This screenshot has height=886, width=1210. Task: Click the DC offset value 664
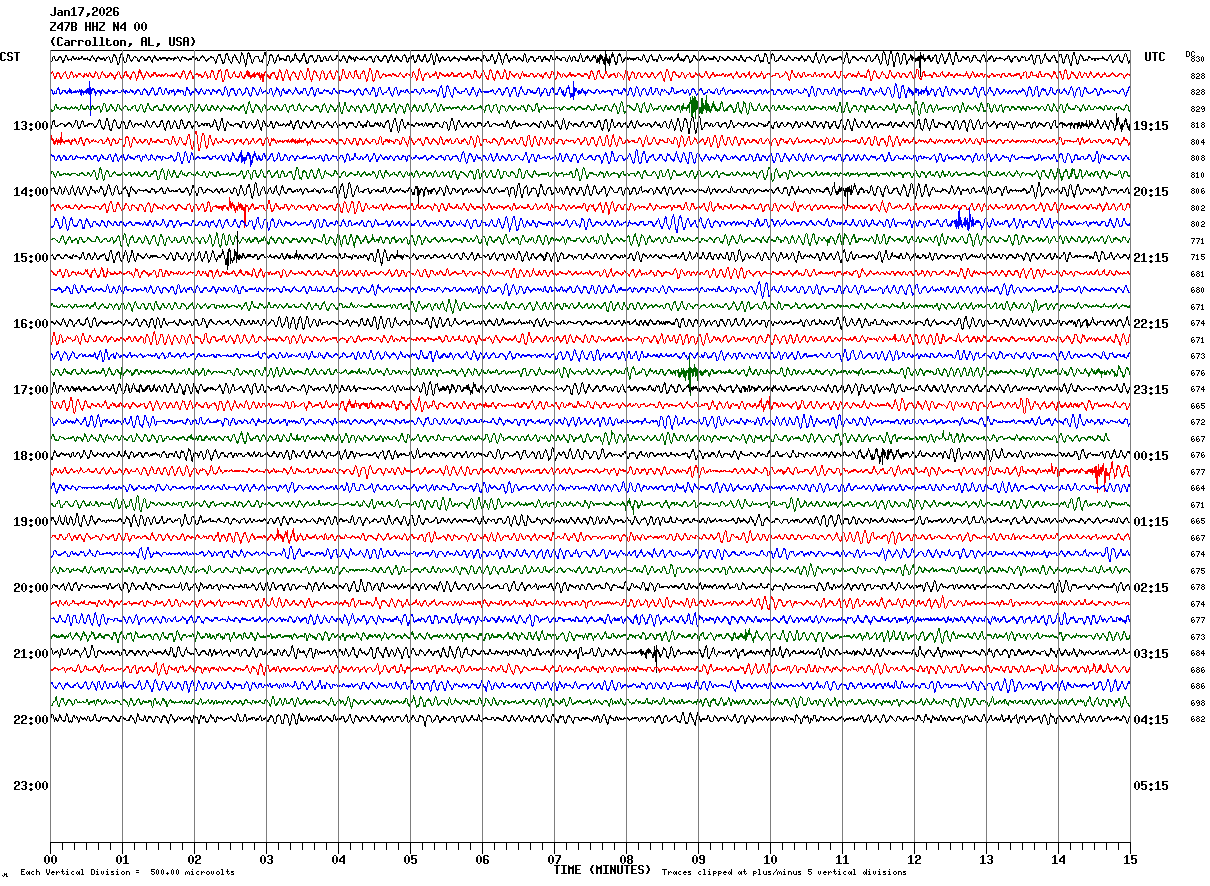(x=1198, y=489)
